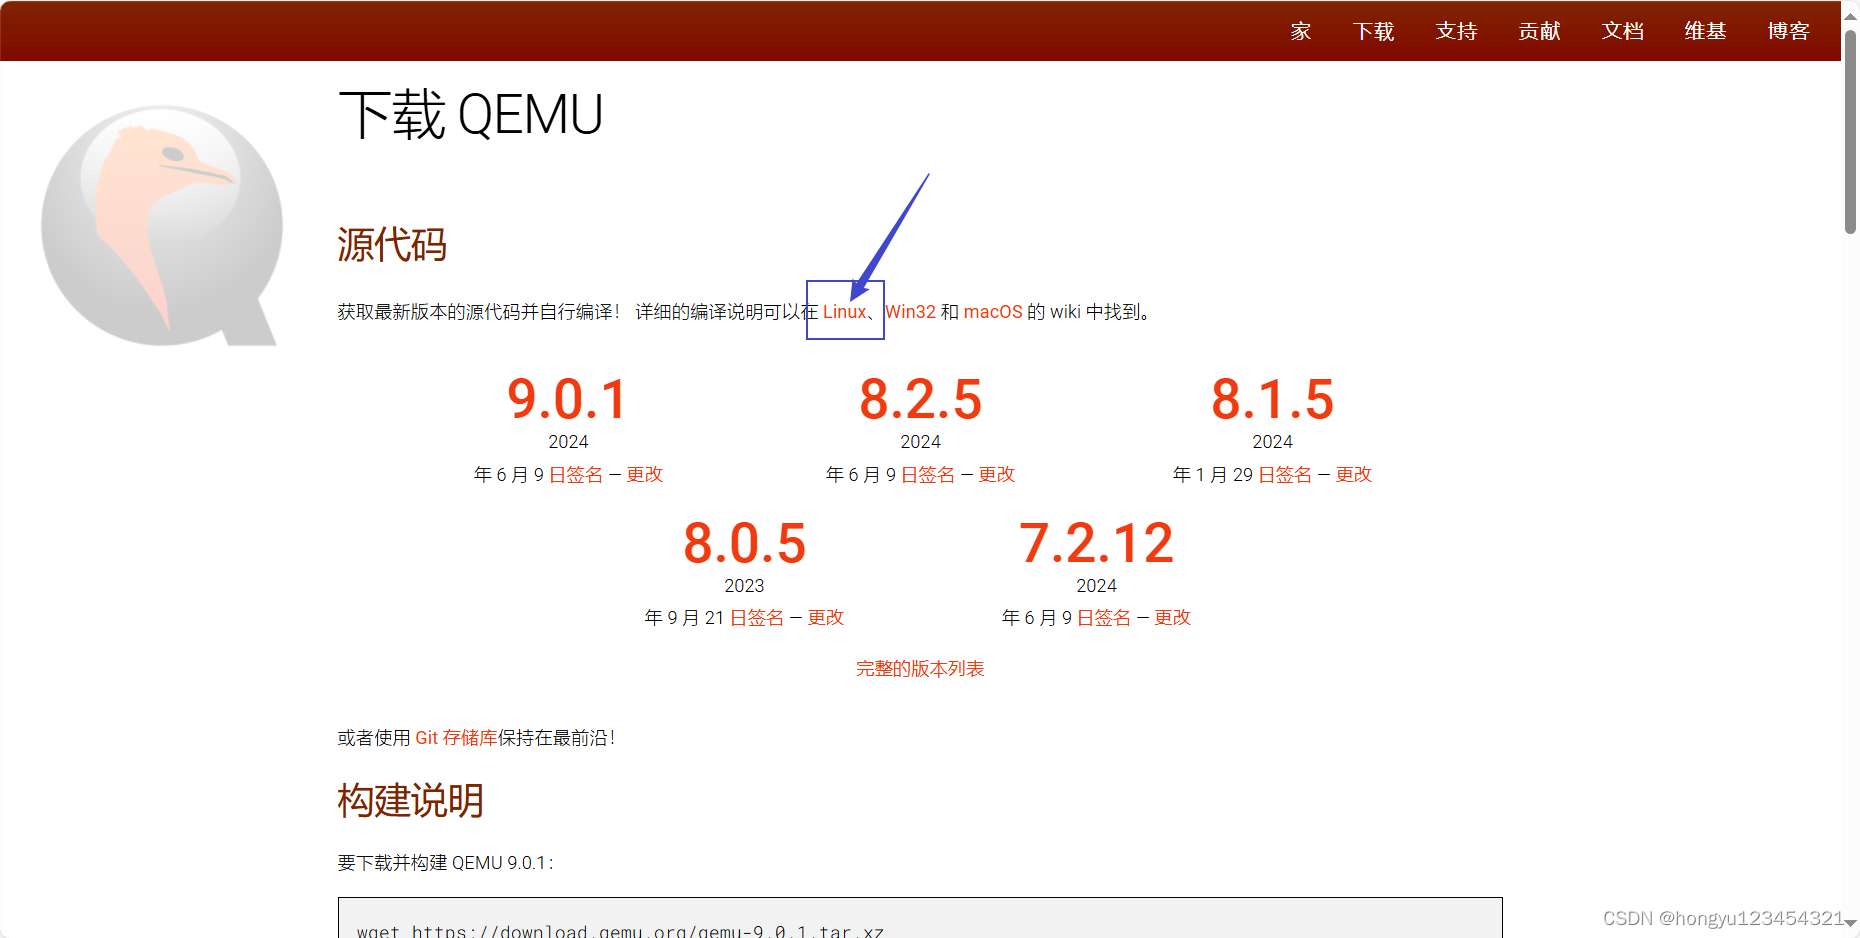Viewport: 1860px width, 938px height.
Task: Download version 7.2.12 source
Action: point(1096,543)
